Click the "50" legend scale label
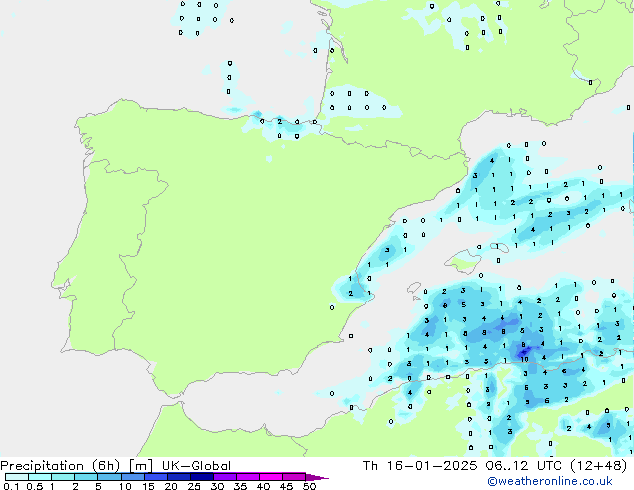 pos(309,486)
